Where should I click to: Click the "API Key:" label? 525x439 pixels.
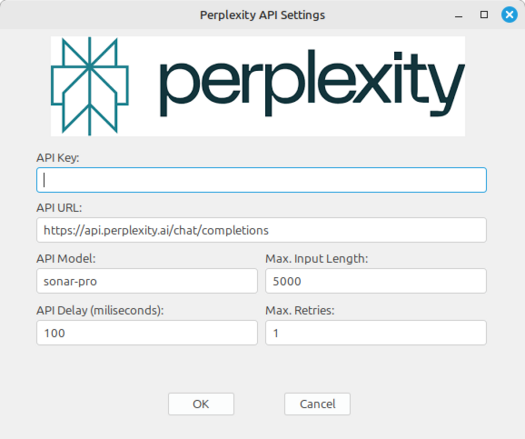(58, 158)
